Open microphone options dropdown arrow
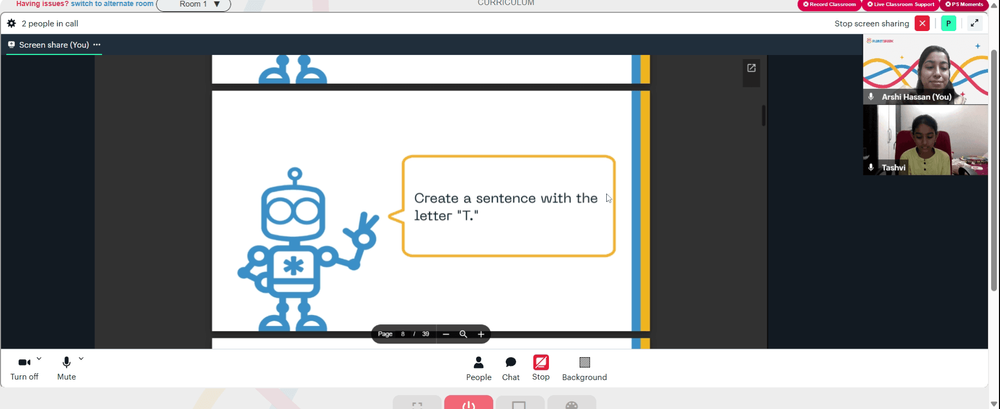This screenshot has width=1000, height=409. click(x=81, y=359)
